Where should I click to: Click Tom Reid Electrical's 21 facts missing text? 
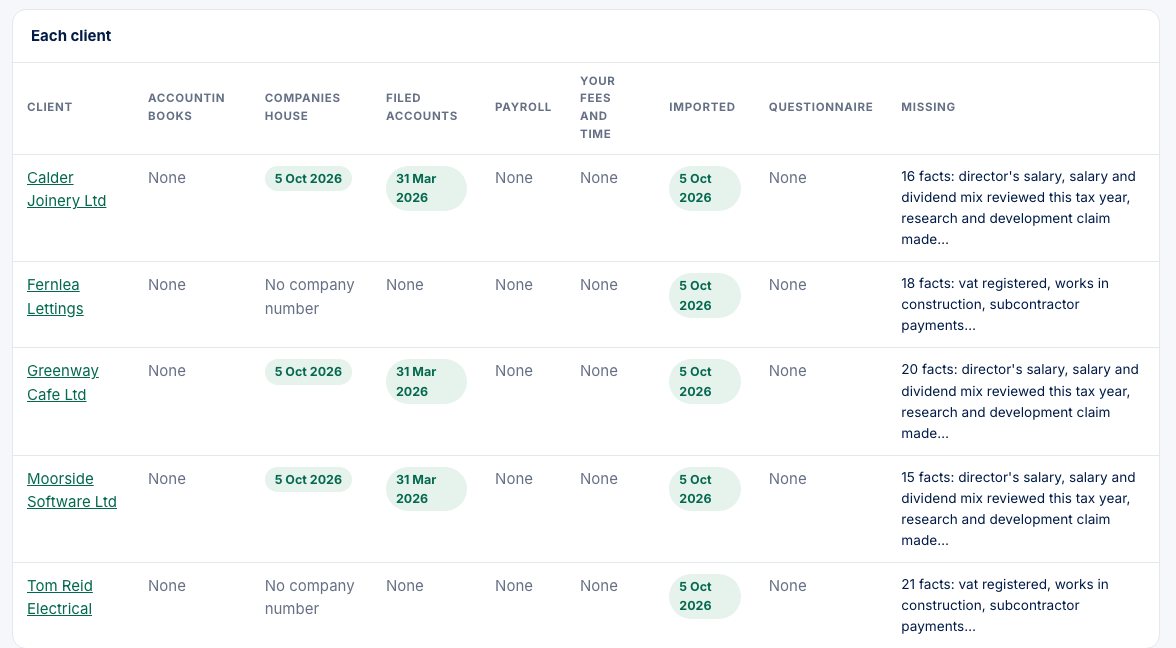1005,605
